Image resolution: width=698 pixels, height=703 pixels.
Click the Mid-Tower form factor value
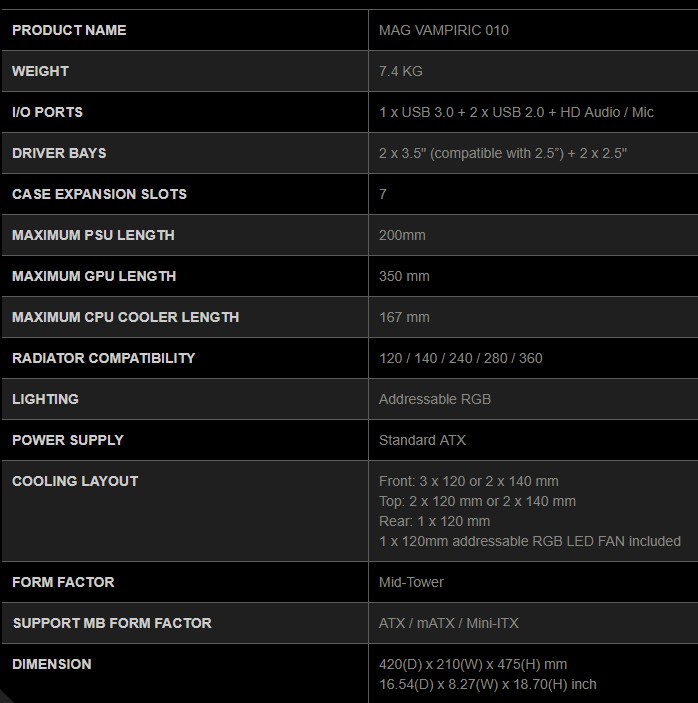tap(411, 582)
